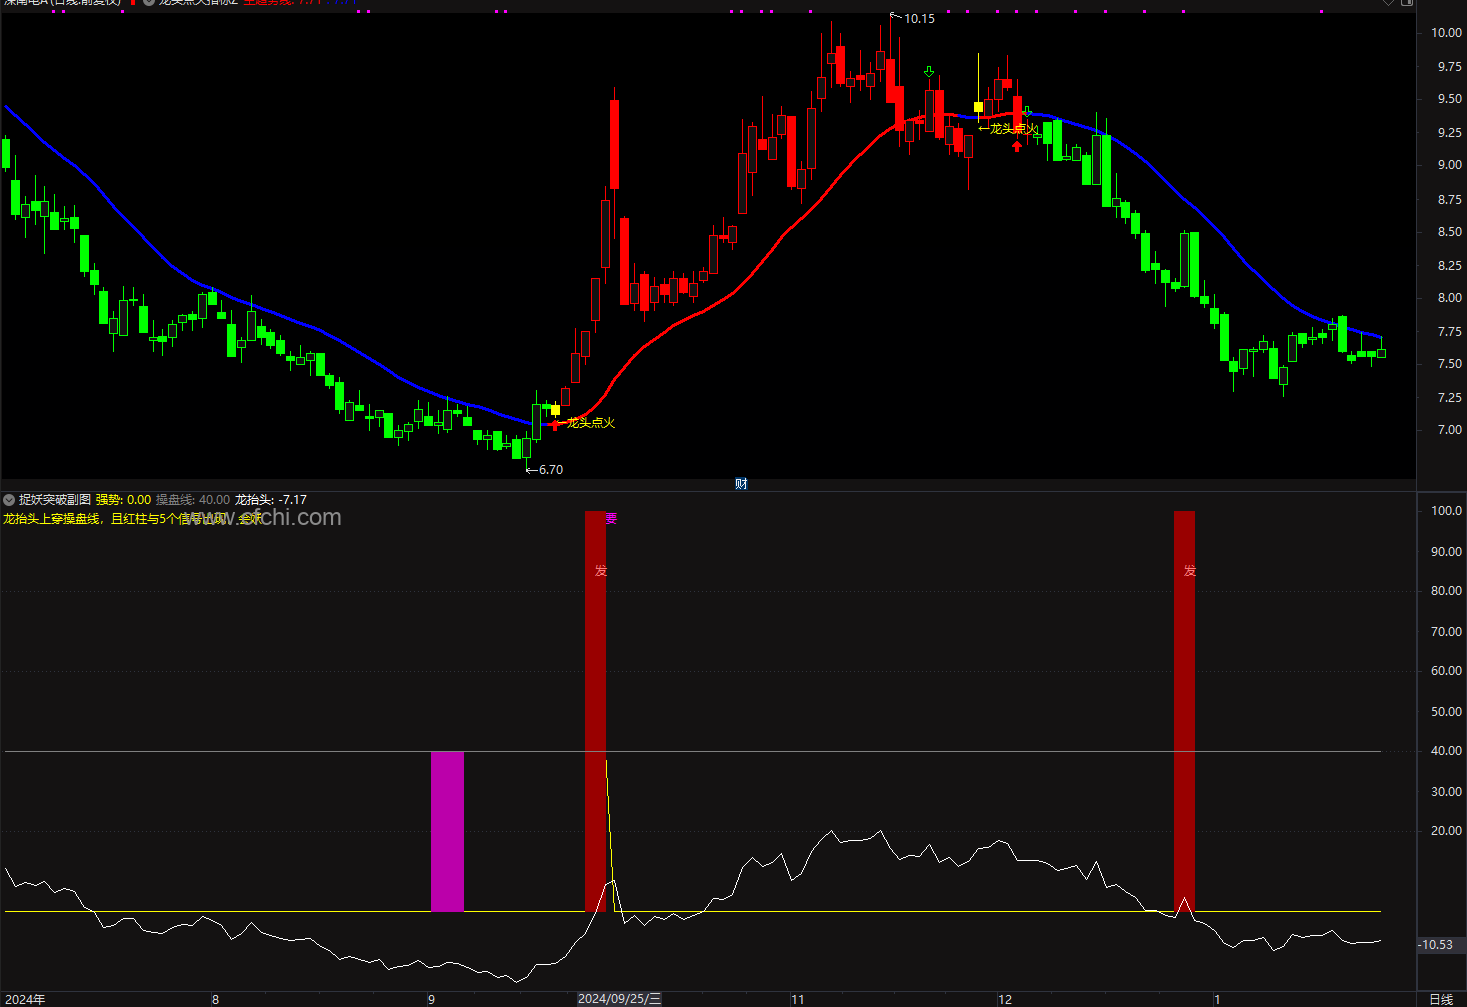Select the 2024/09/25/三 date label on the time axis
The image size is (1467, 1007).
619,999
